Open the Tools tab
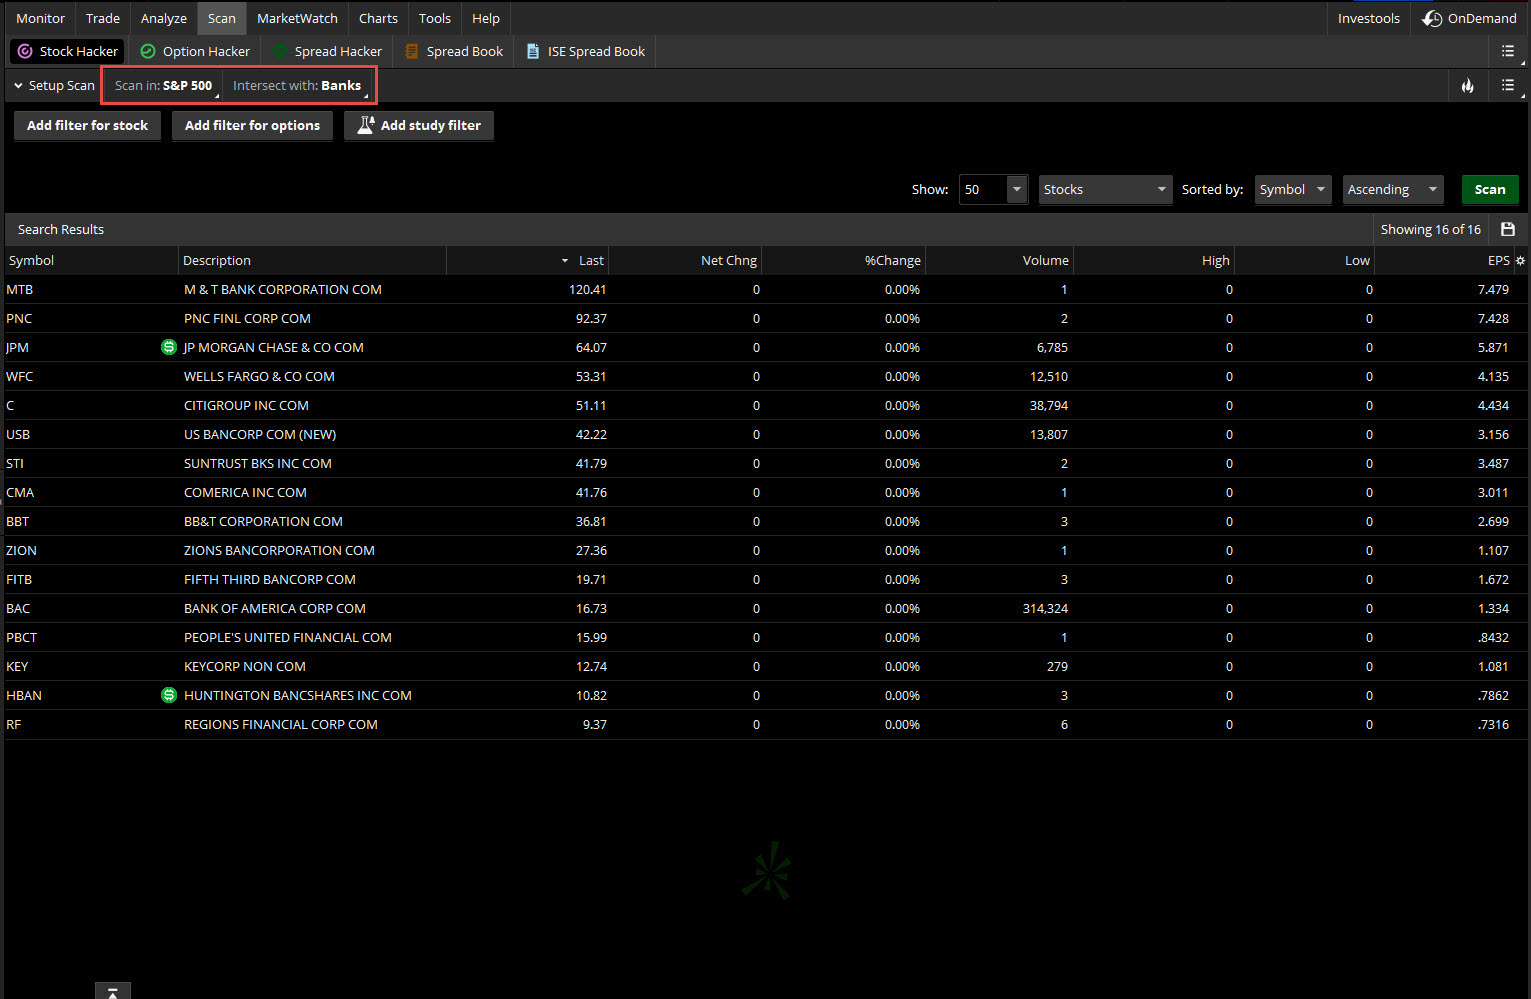The image size is (1531, 999). coord(435,18)
